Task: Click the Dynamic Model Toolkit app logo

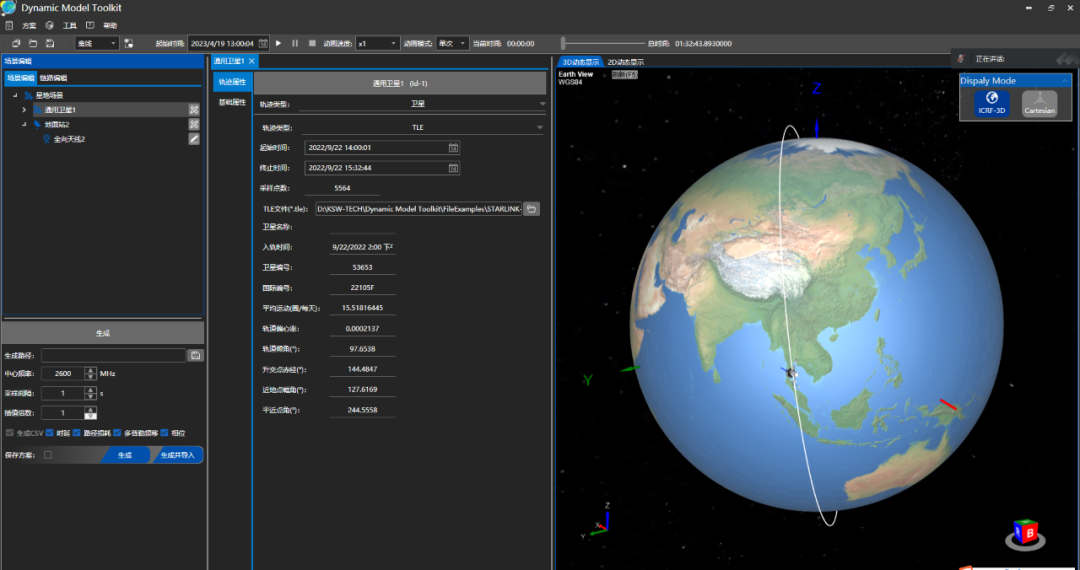Action: pos(8,8)
